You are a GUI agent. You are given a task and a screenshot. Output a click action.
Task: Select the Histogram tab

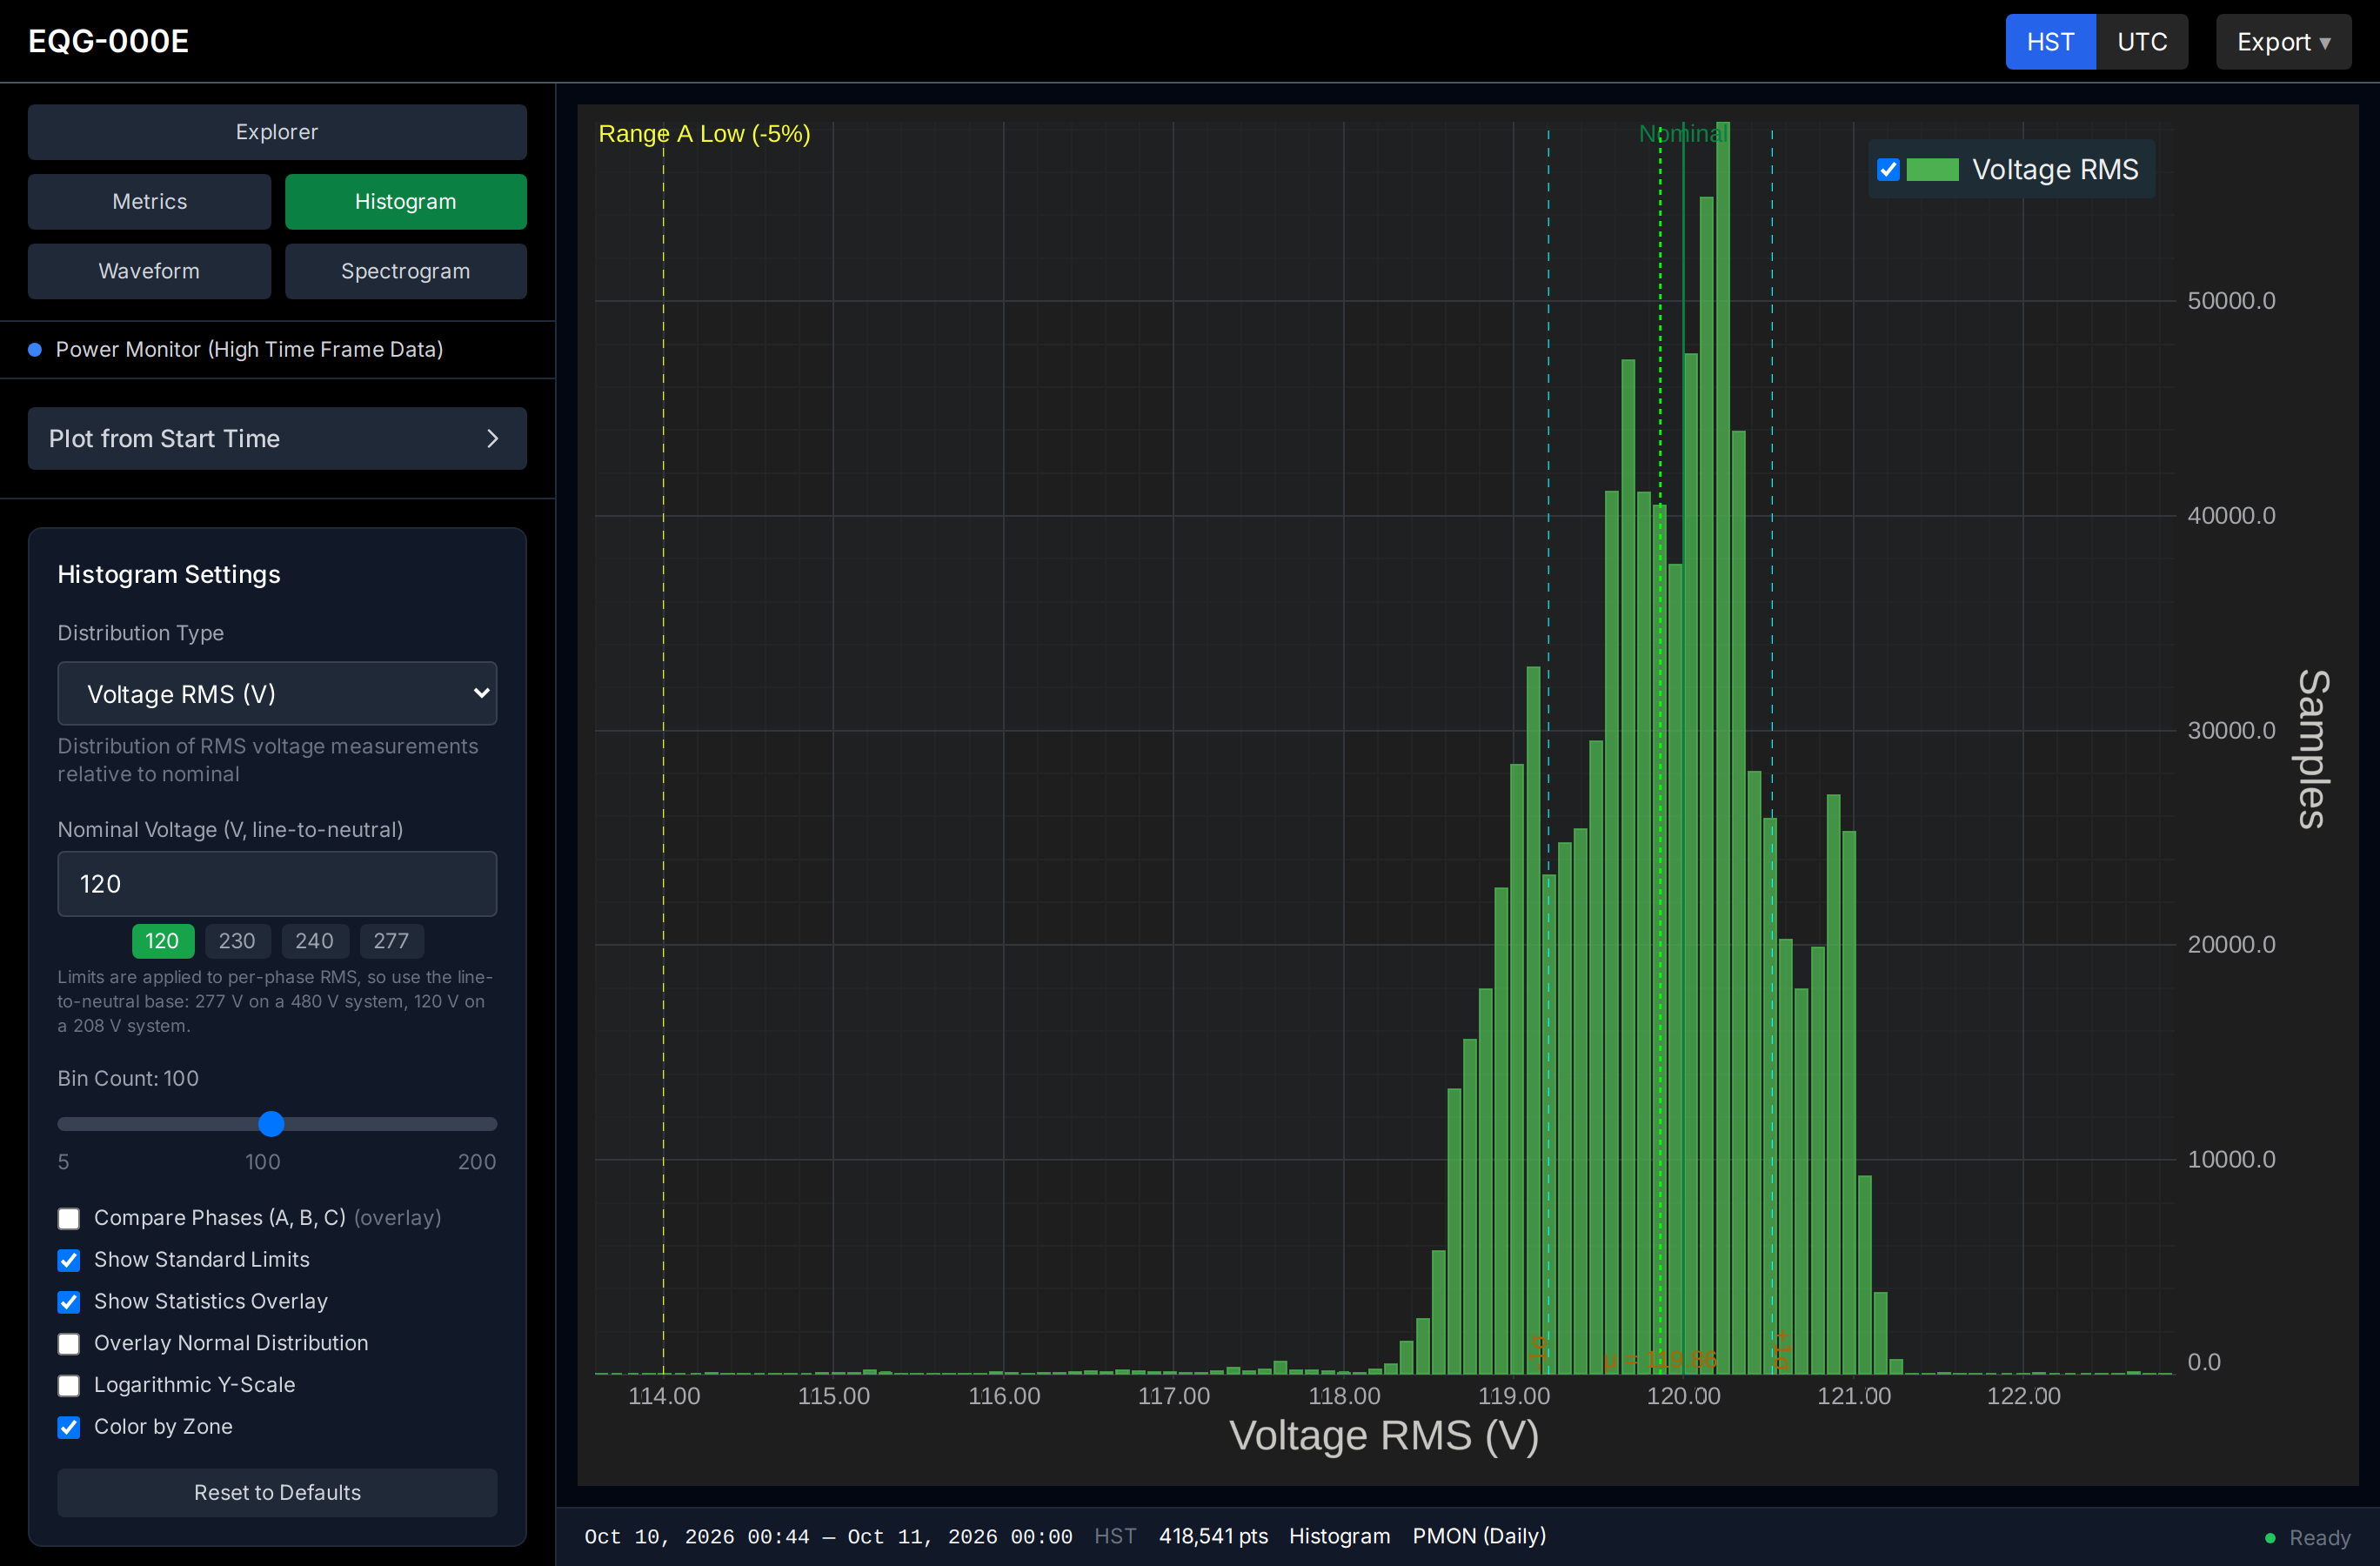406,202
